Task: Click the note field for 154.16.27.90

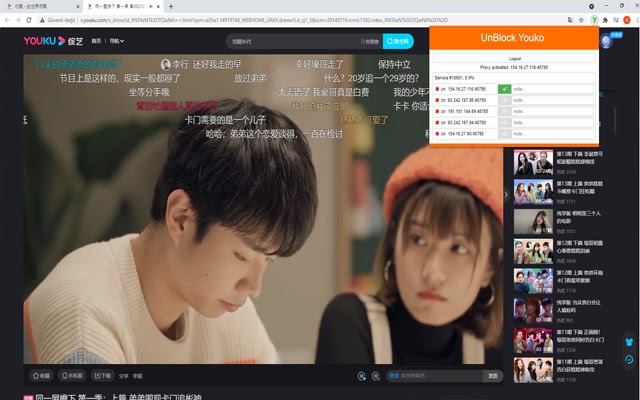Action: 553,133
